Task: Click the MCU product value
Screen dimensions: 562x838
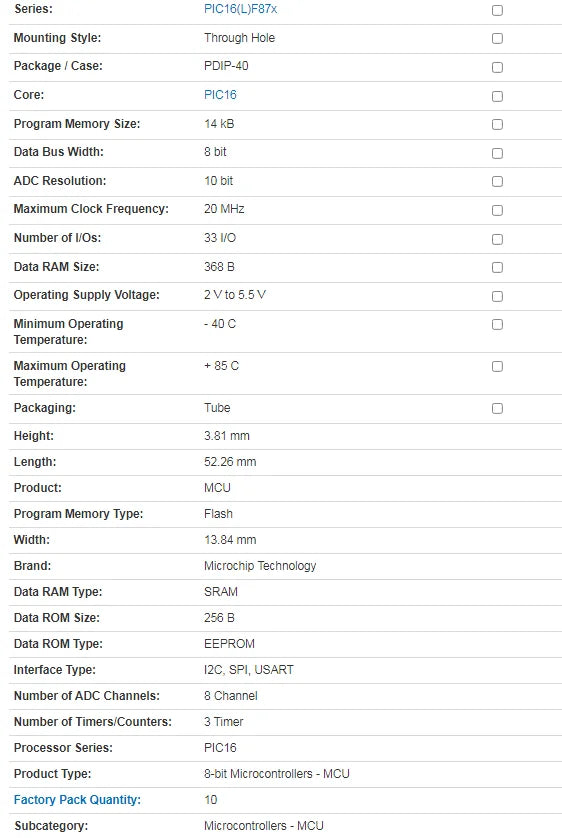Action: [217, 487]
